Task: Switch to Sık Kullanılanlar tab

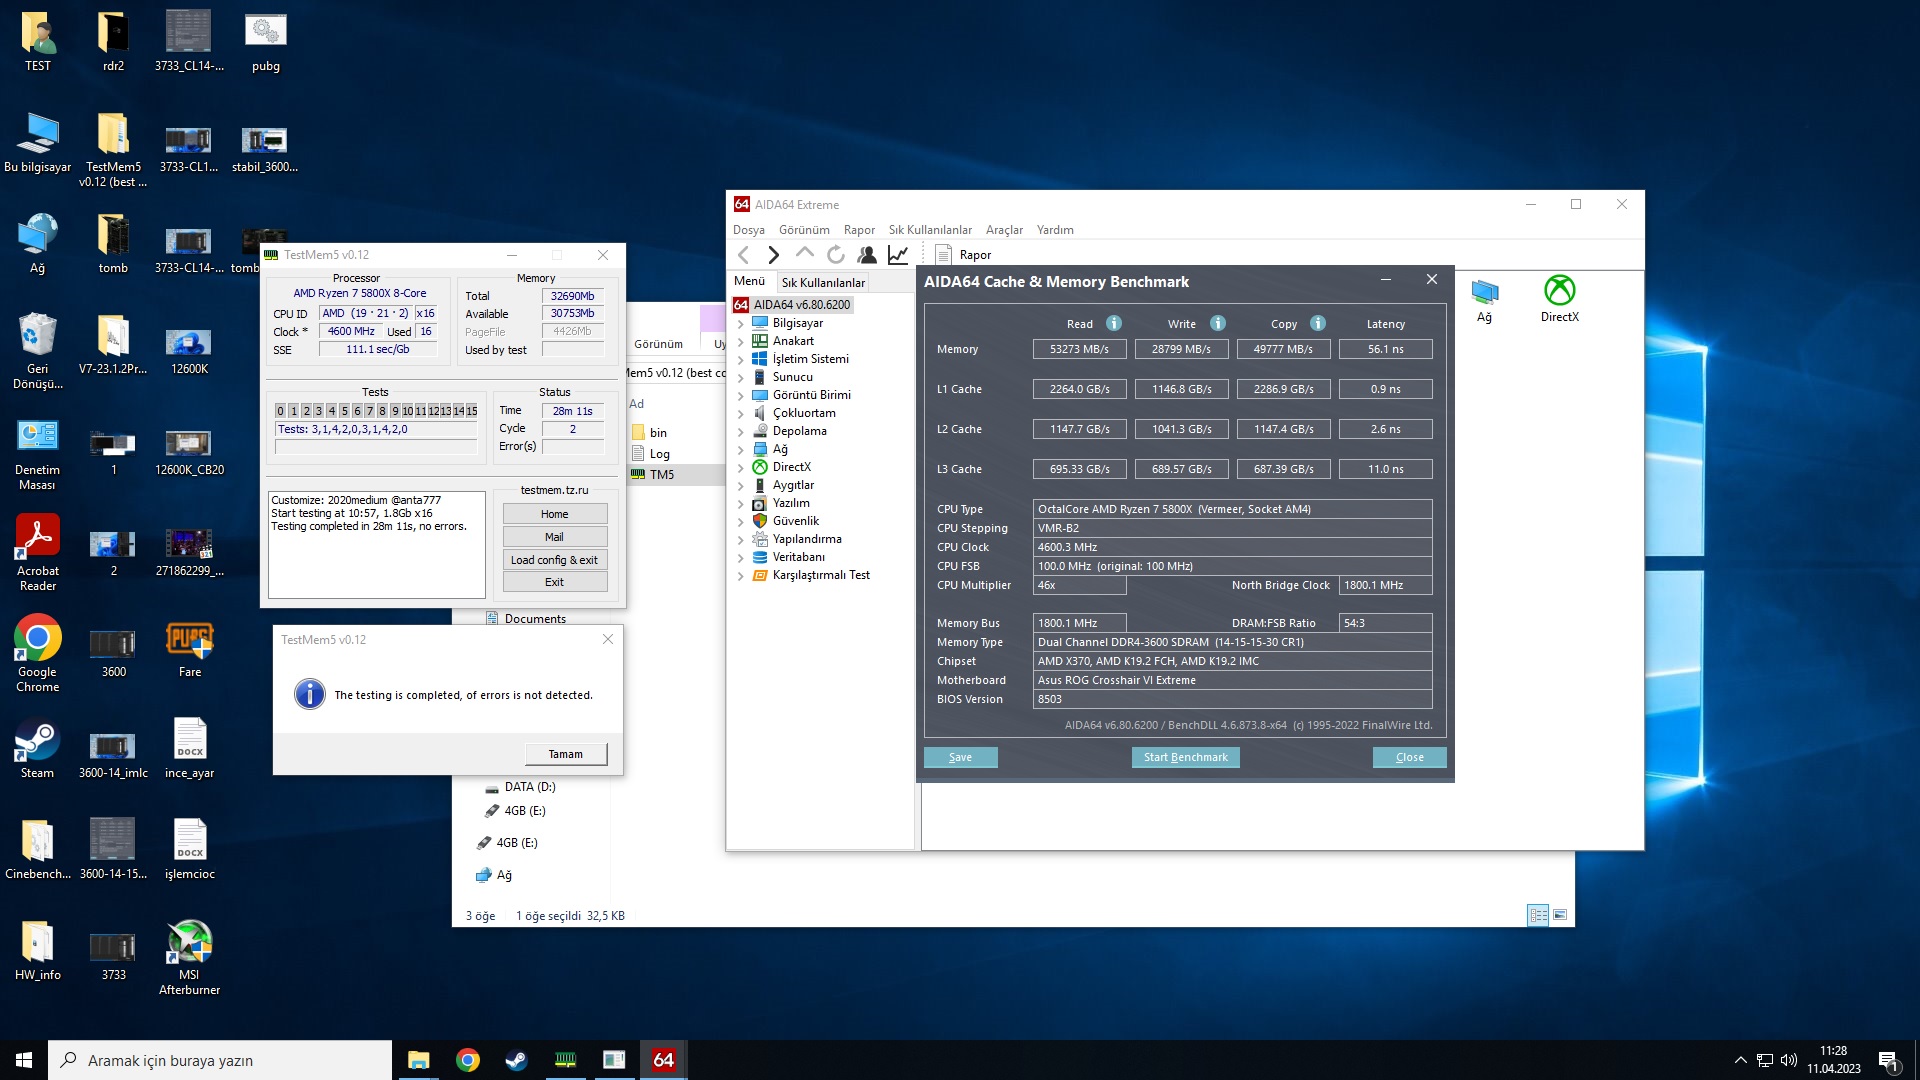Action: click(x=823, y=283)
